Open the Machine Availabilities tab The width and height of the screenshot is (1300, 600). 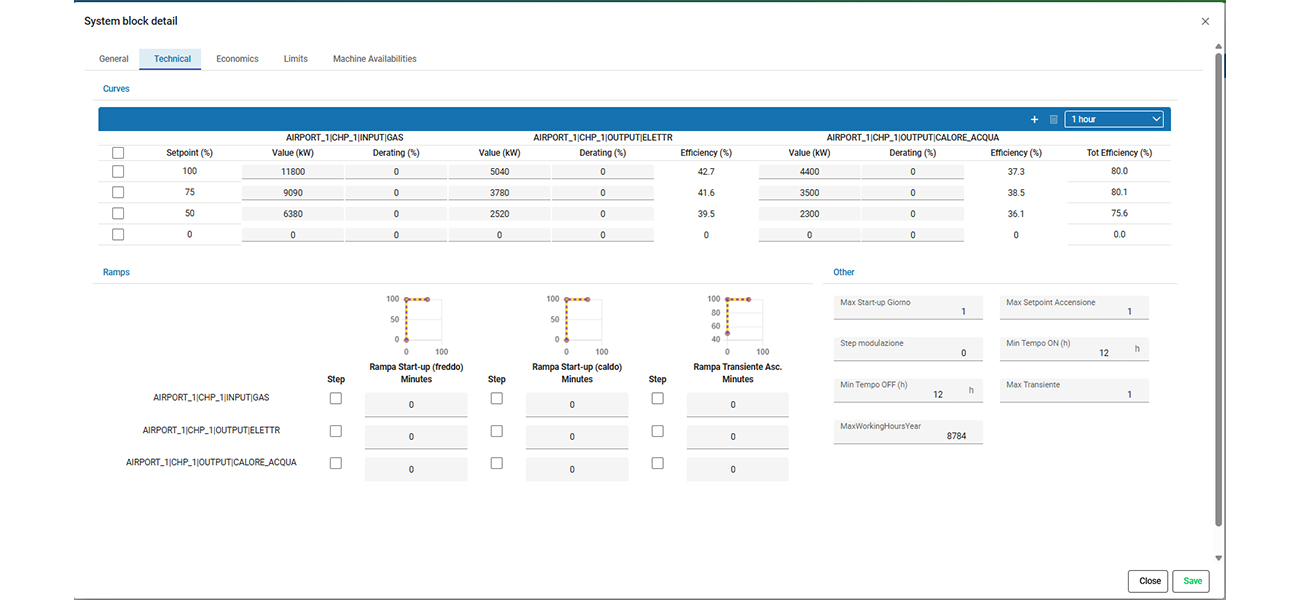[375, 59]
